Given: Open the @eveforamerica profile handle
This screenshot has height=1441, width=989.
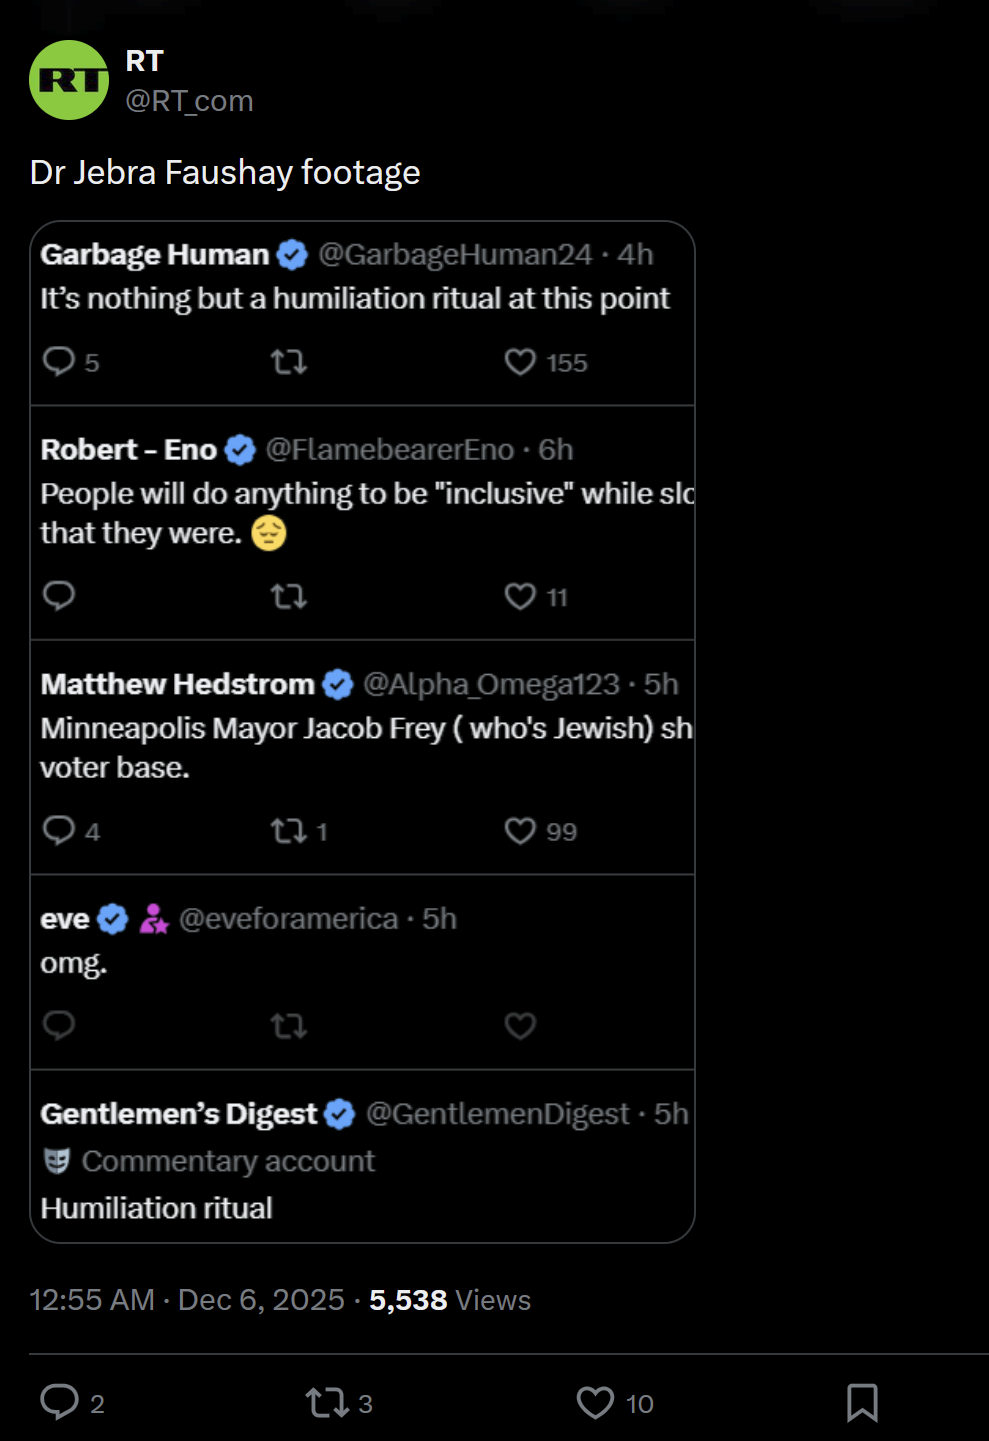Looking at the screenshot, I should [x=289, y=919].
